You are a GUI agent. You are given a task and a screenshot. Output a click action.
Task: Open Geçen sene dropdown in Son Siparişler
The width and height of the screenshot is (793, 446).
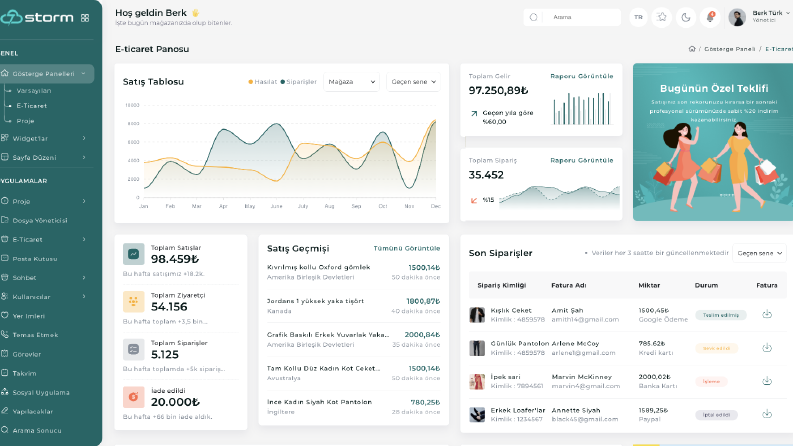759,253
